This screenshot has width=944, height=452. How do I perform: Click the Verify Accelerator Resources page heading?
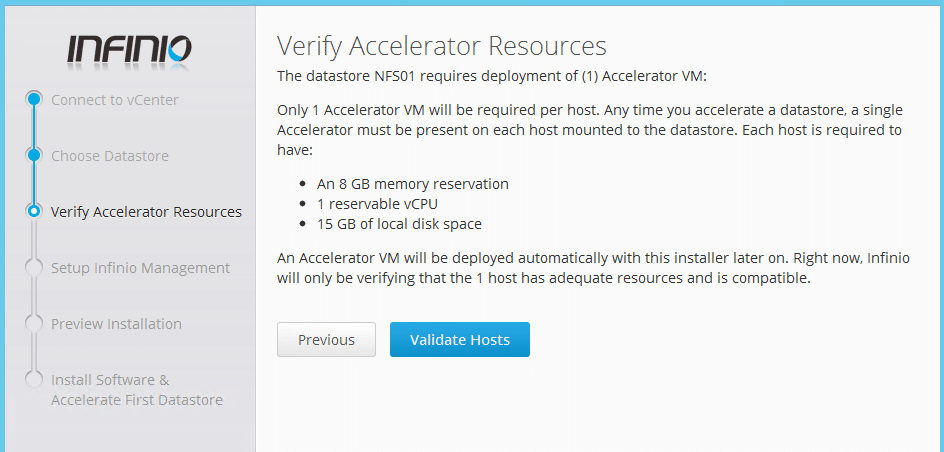click(441, 46)
